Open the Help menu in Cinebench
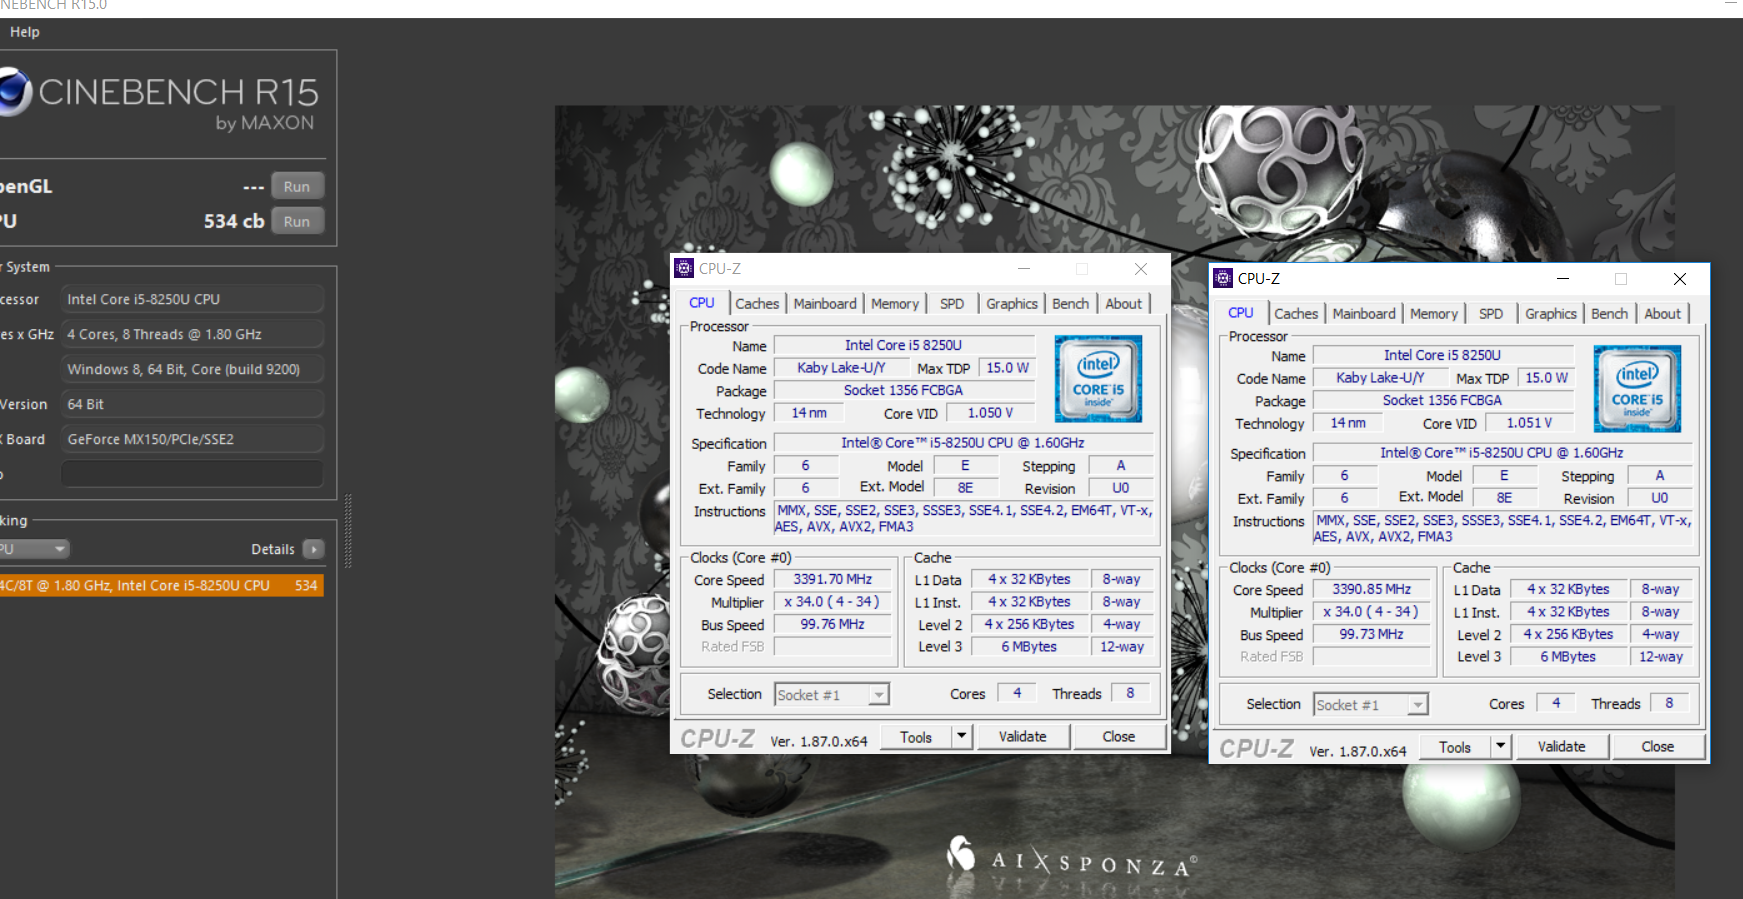Image resolution: width=1743 pixels, height=899 pixels. (25, 32)
